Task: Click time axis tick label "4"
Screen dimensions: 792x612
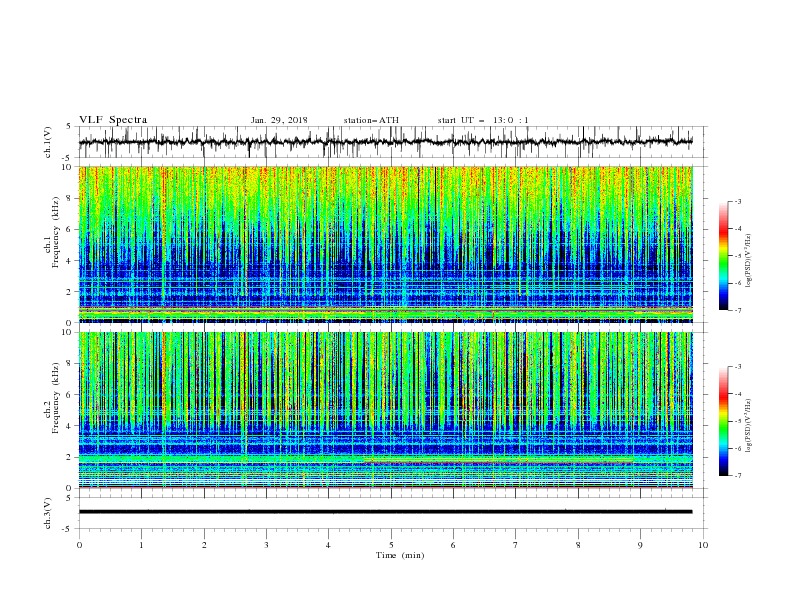Action: coord(328,545)
